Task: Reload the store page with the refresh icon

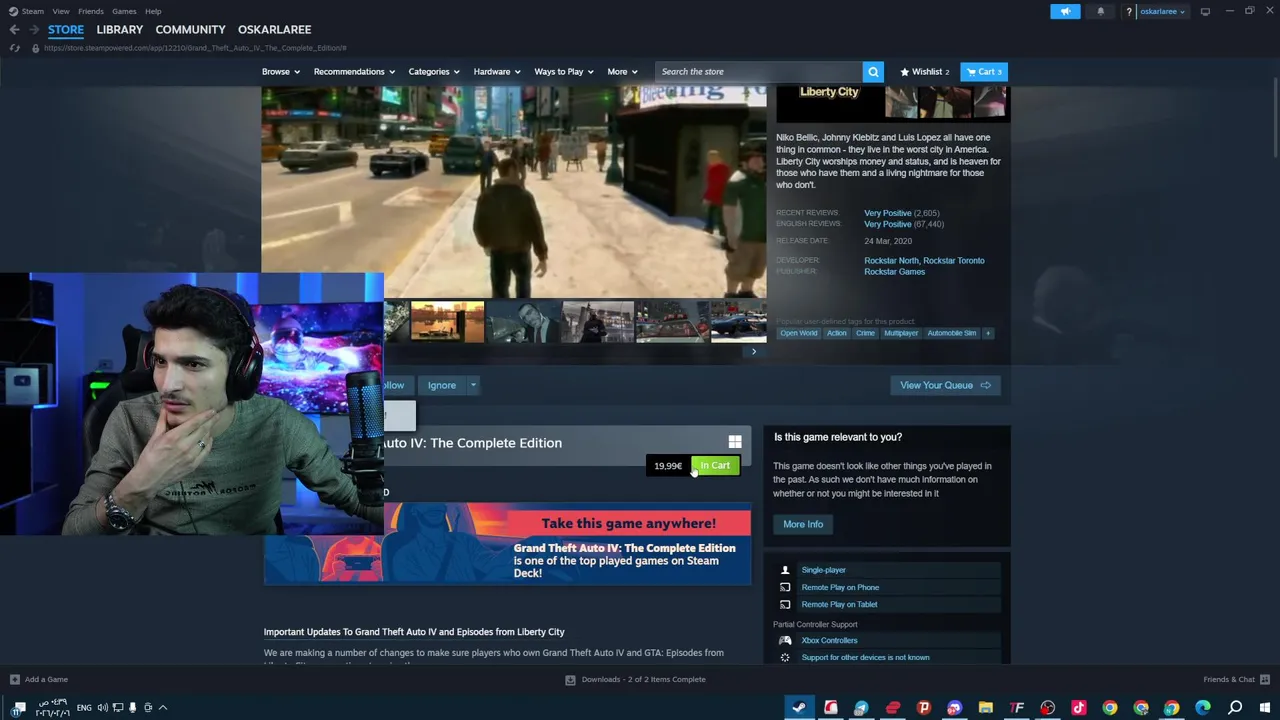Action: pos(14,48)
